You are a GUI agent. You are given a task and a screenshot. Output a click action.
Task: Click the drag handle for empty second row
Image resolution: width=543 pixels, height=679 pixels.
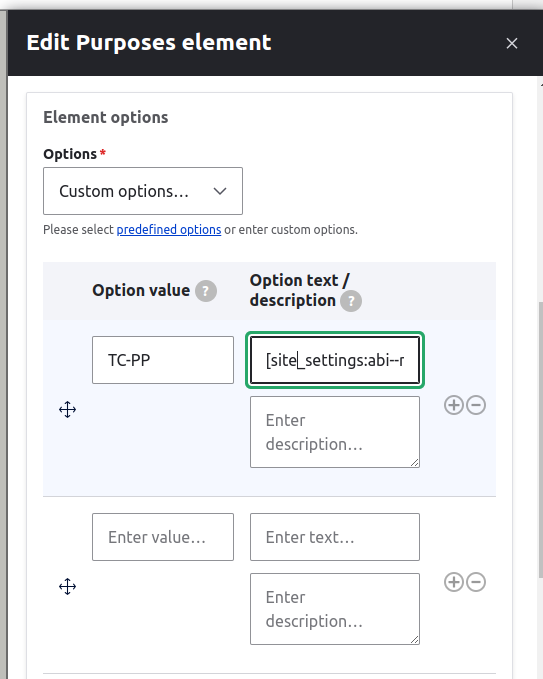68,586
